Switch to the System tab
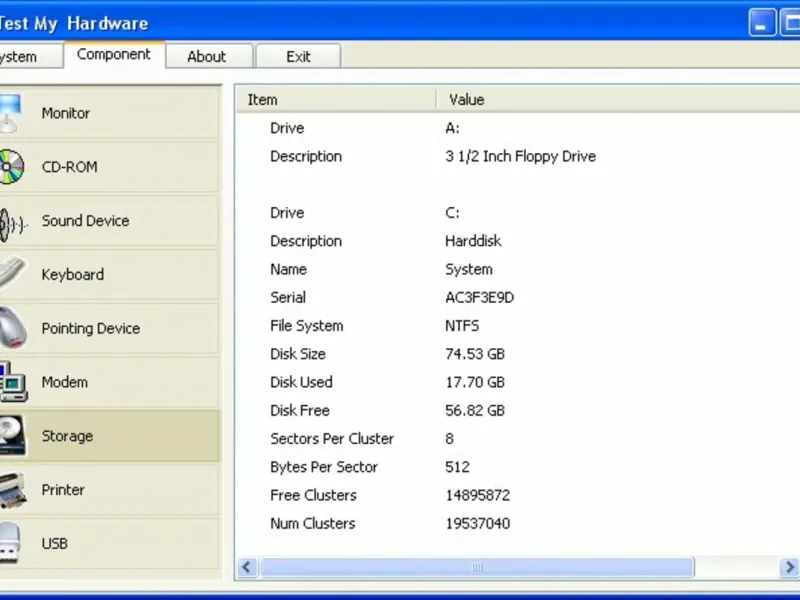The width and height of the screenshot is (800, 600). [30, 56]
